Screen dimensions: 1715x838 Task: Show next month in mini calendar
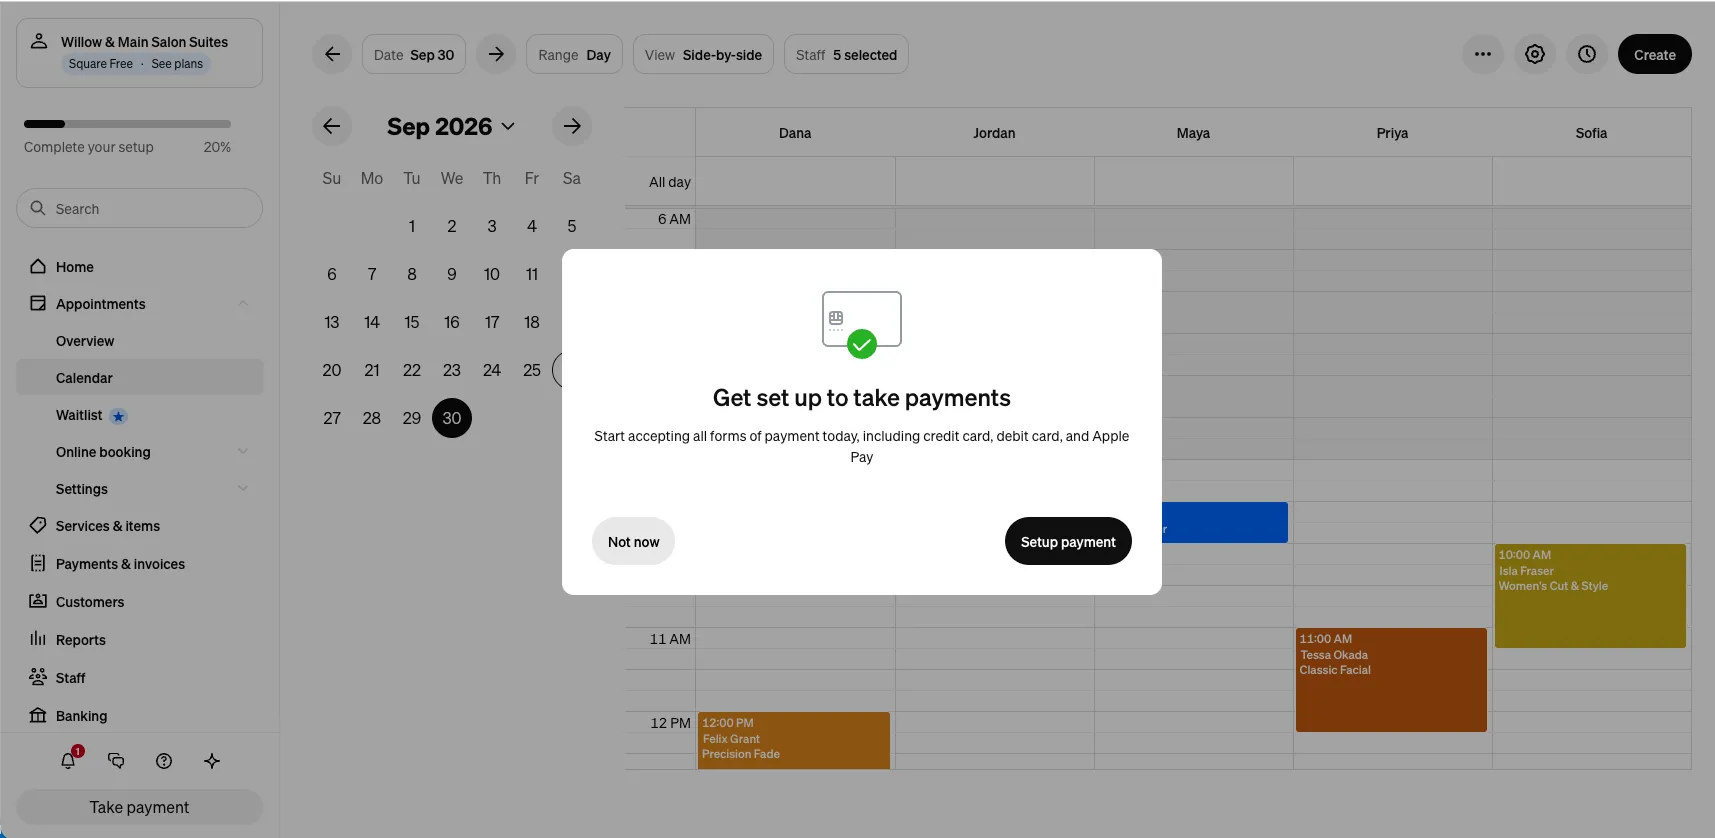click(x=572, y=126)
